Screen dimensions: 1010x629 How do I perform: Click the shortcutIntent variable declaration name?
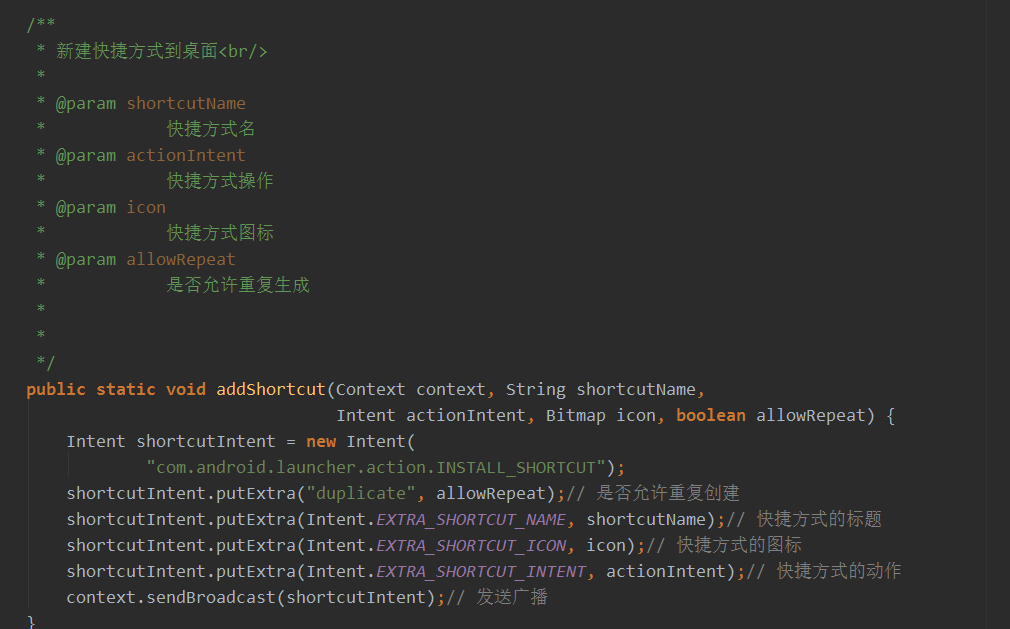[205, 441]
